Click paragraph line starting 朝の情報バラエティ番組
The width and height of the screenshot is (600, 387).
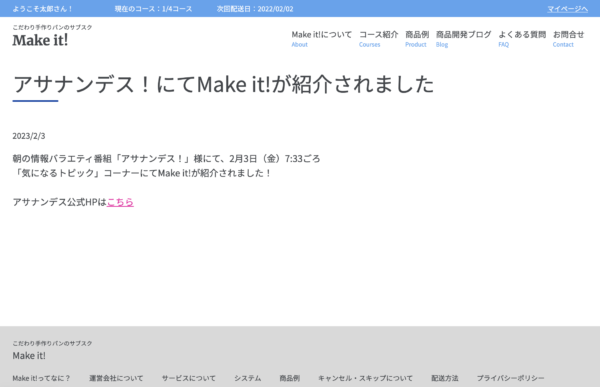166,158
